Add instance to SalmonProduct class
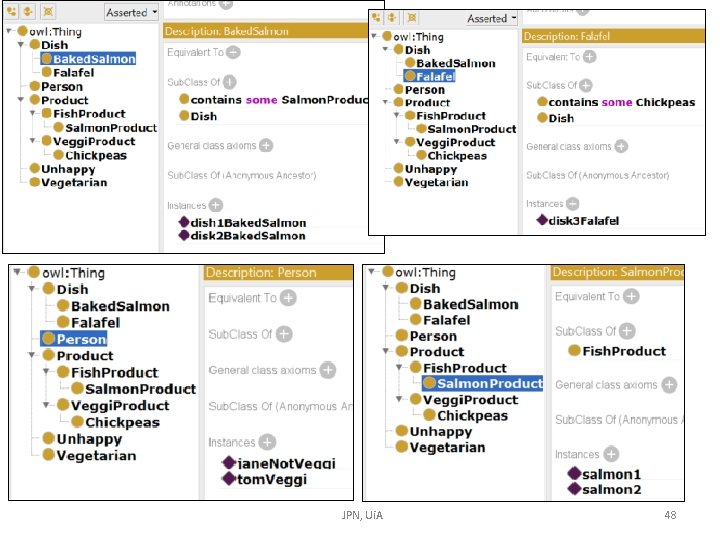The image size is (720, 540). pos(611,454)
